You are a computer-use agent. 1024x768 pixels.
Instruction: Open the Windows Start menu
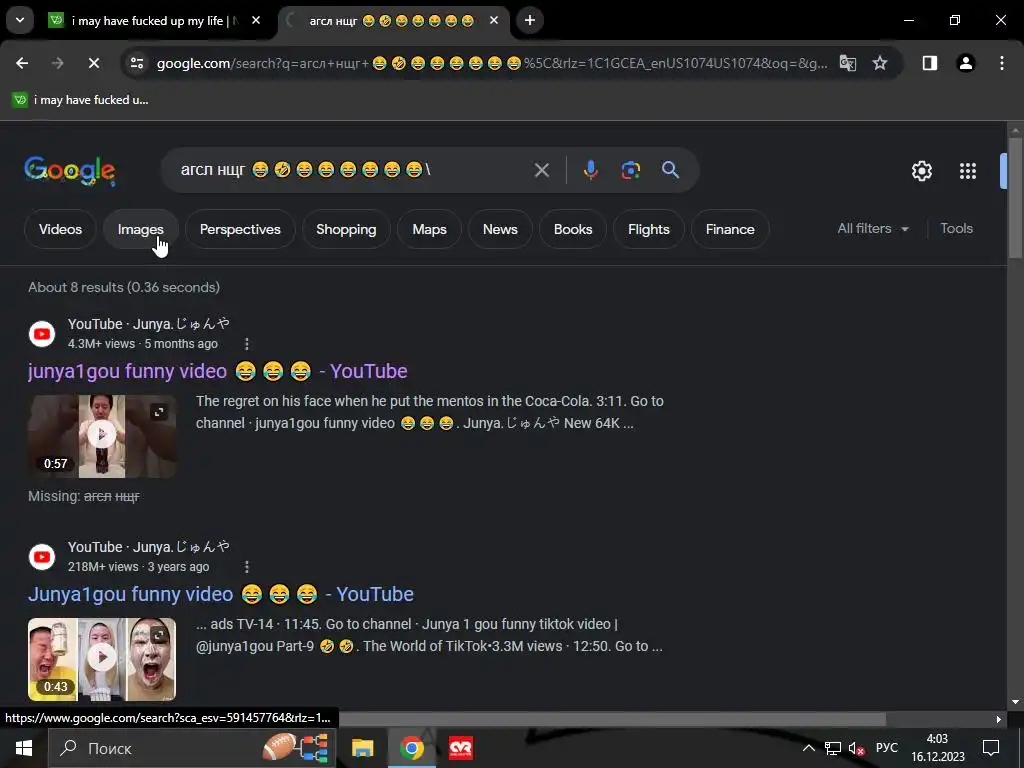tap(24, 748)
